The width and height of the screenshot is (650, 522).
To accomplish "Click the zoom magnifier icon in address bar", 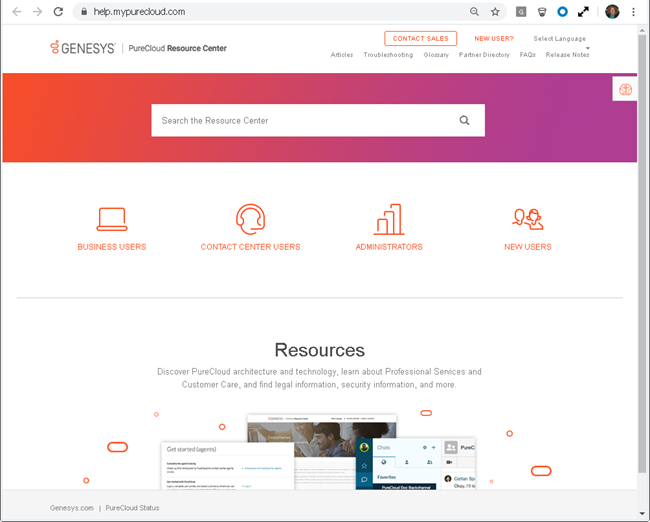I will click(474, 12).
